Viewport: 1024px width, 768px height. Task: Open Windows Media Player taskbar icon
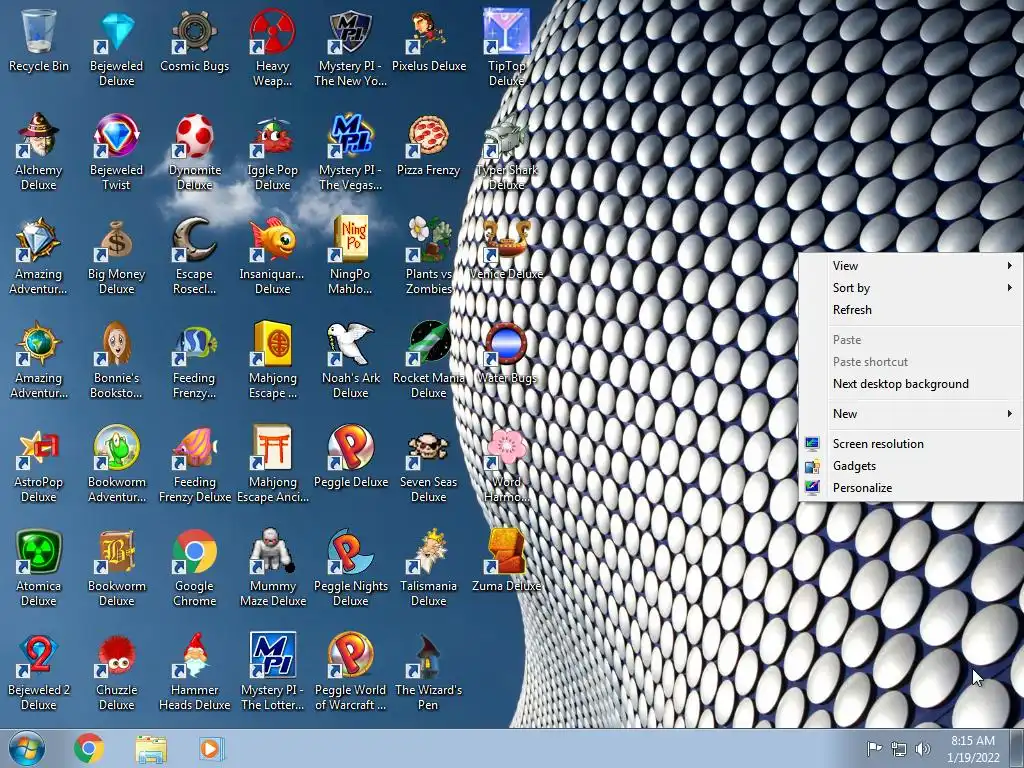pyautogui.click(x=212, y=748)
